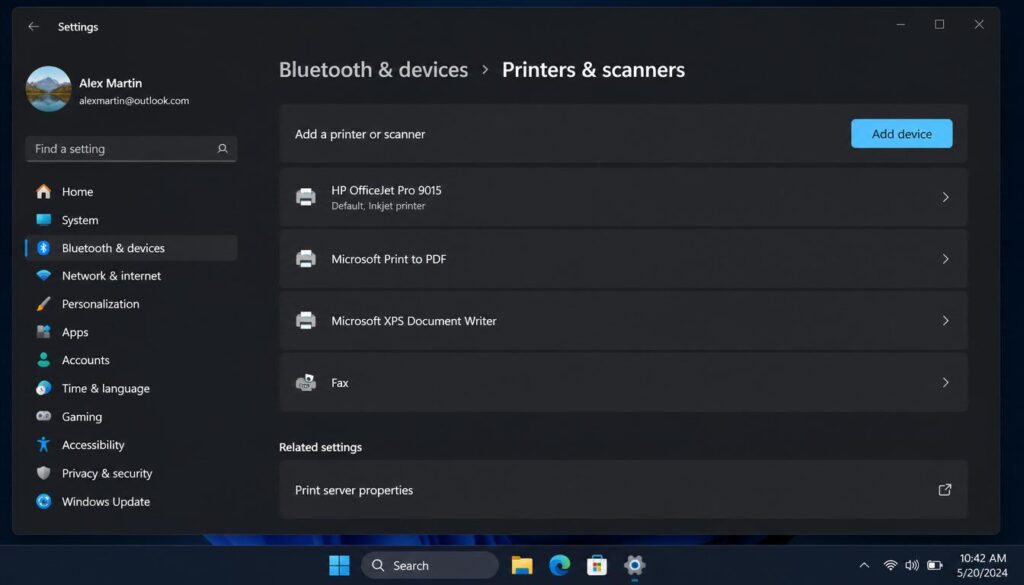The width and height of the screenshot is (1024, 585).
Task: Click the HP OfficeJet Pro 9015 printer icon
Action: 306,197
